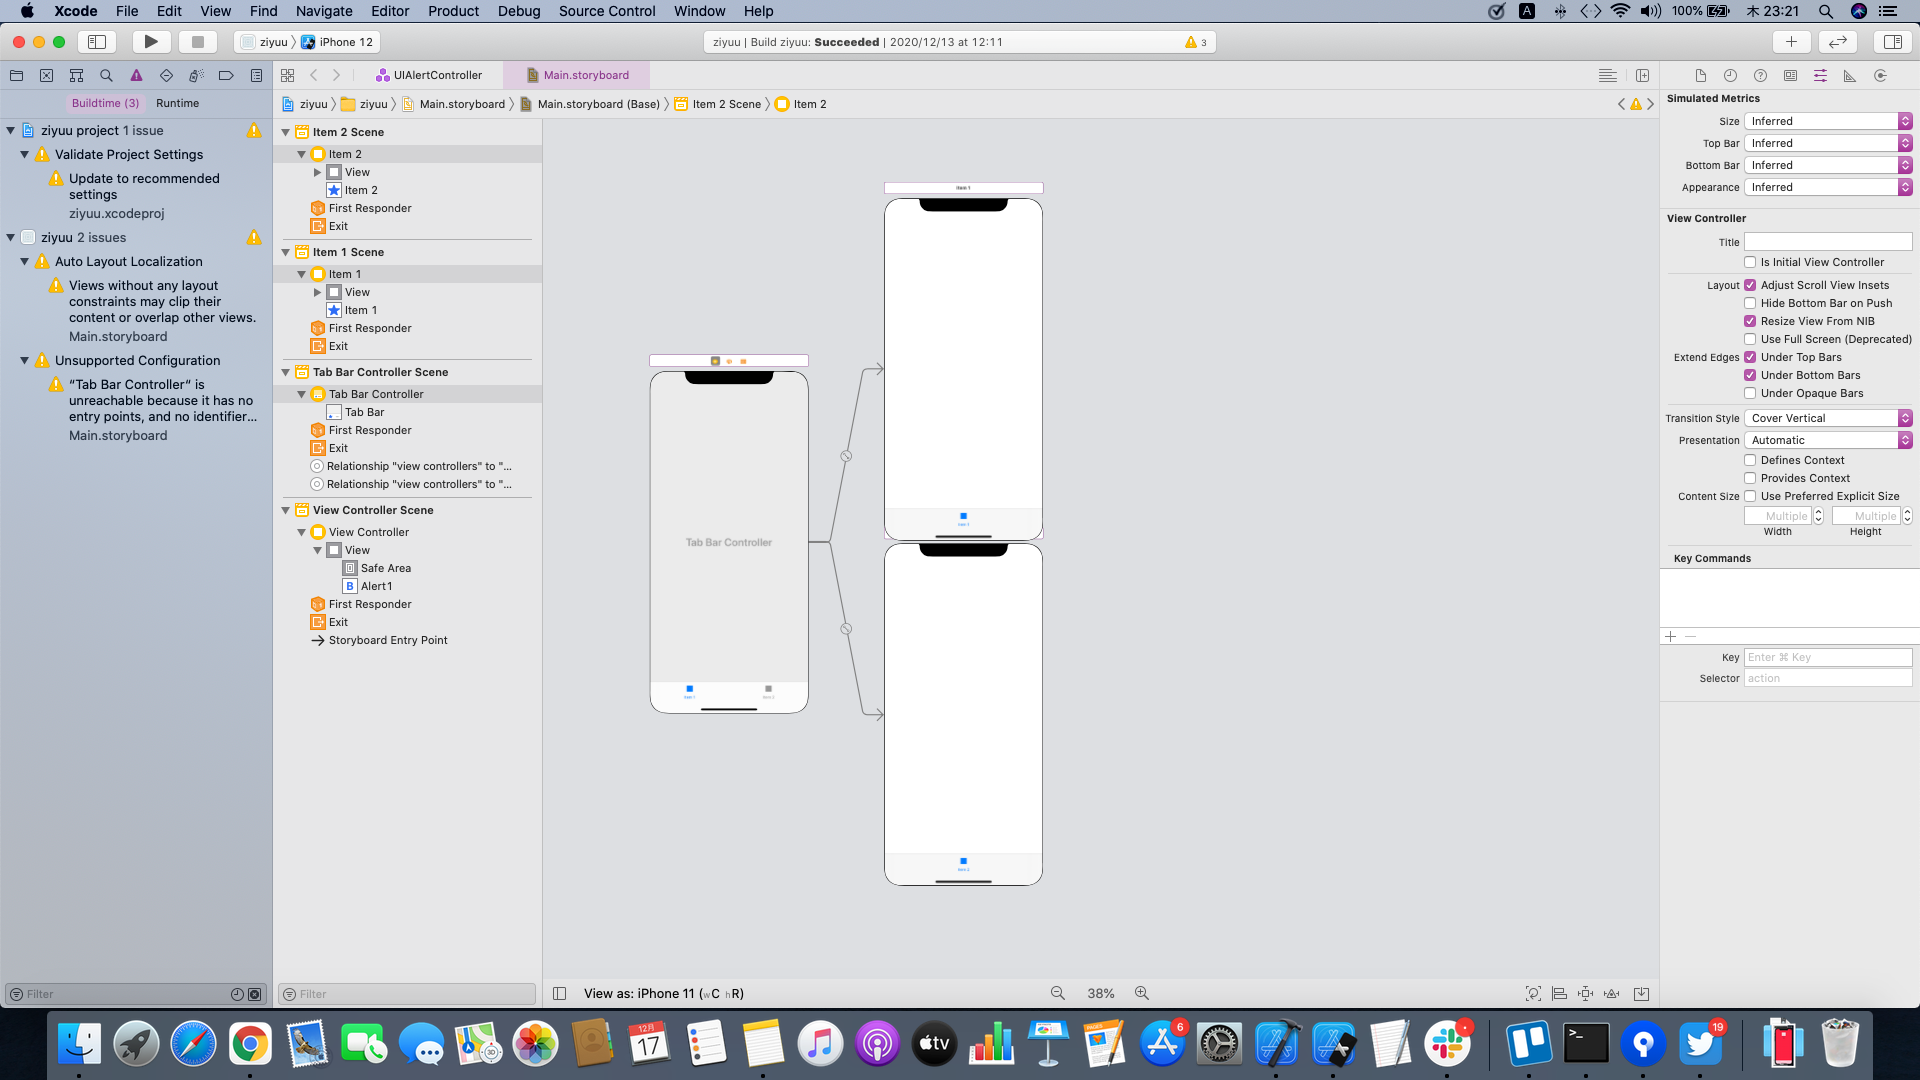Screen dimensions: 1920x1080
Task: Expand the Item 2 Scene tree node
Action: coord(286,131)
